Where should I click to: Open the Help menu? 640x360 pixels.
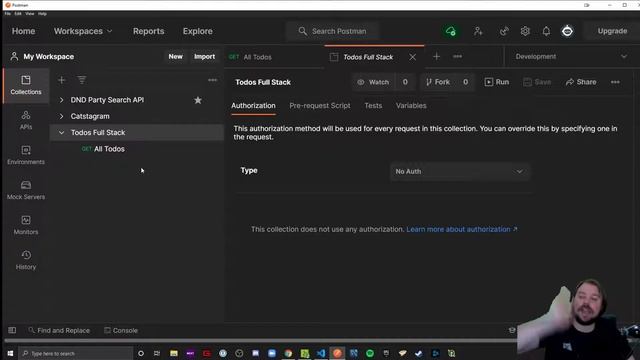pos(42,13)
